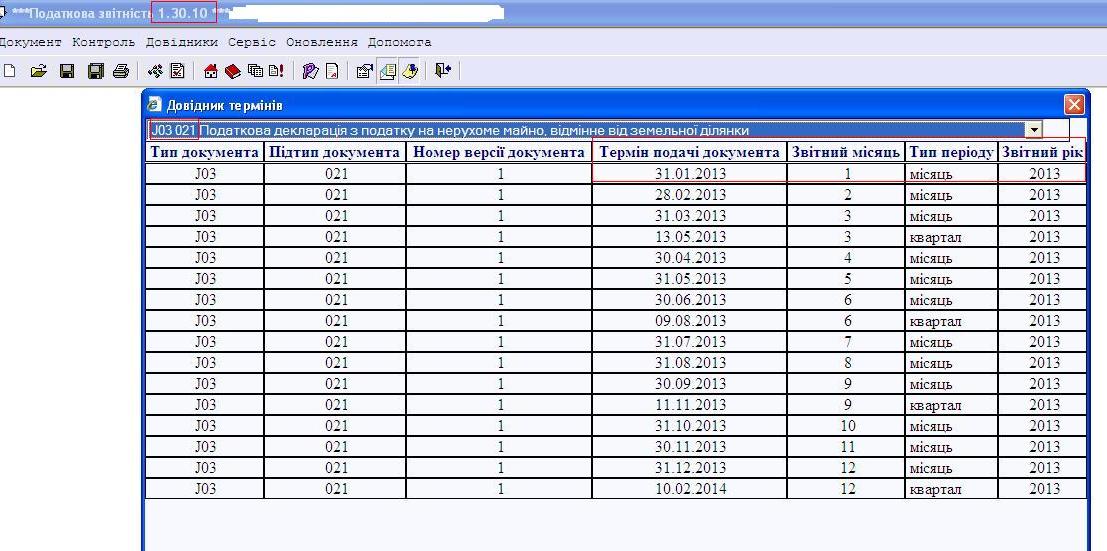Print the document using the printer icon

point(121,71)
